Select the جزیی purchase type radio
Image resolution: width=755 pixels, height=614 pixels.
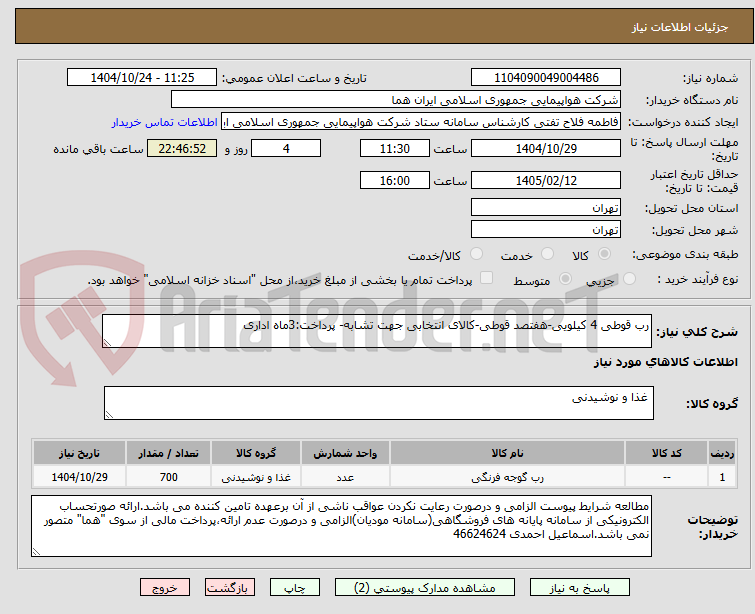[x=629, y=278]
